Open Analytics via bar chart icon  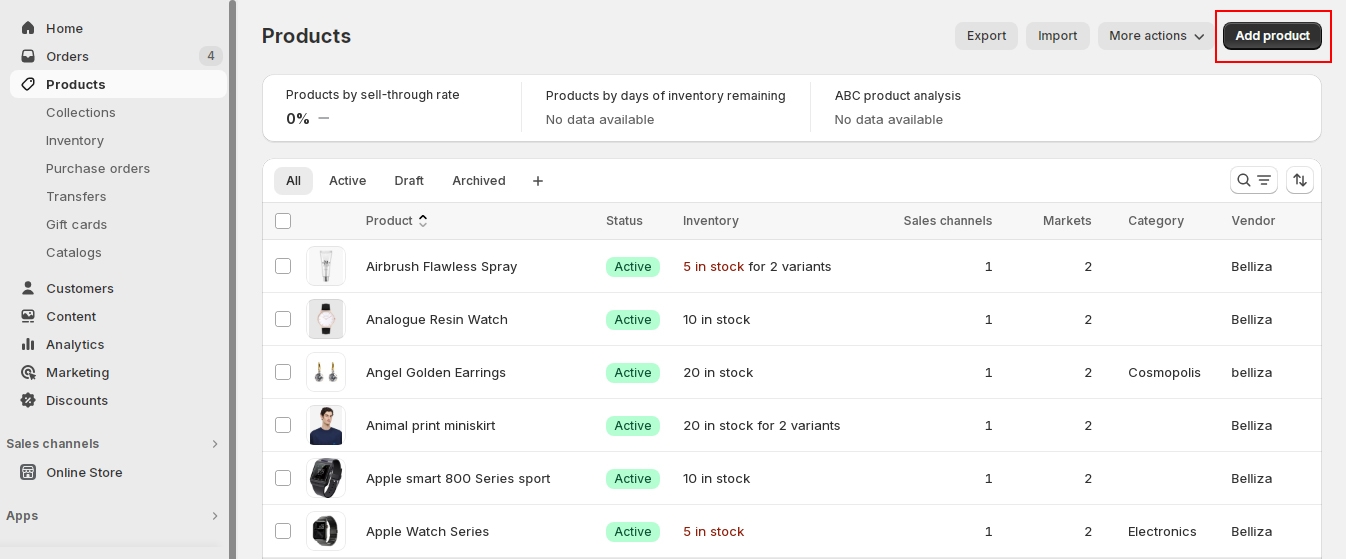(28, 344)
